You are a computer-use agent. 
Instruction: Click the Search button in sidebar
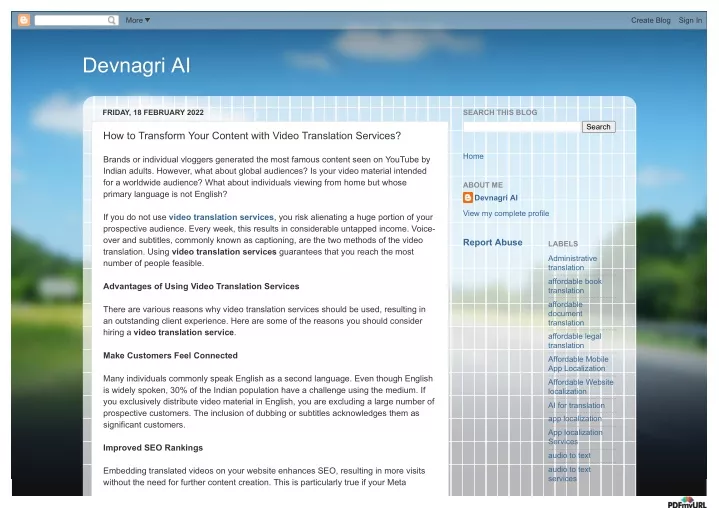tap(598, 127)
